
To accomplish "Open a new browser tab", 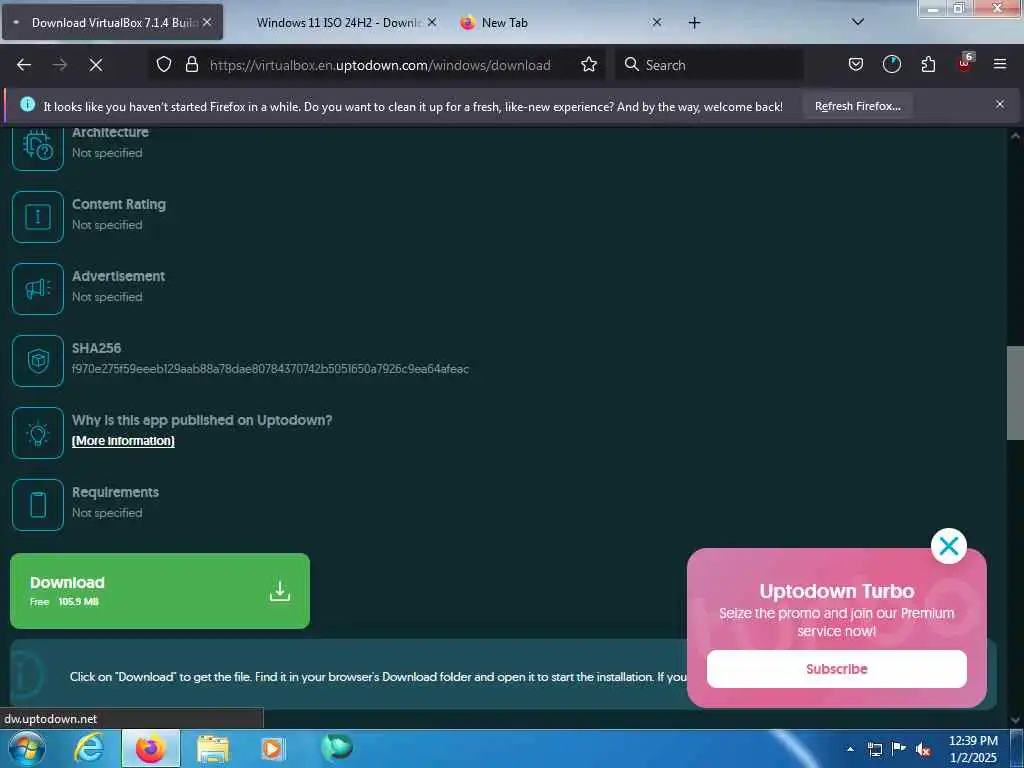I will [x=694, y=23].
